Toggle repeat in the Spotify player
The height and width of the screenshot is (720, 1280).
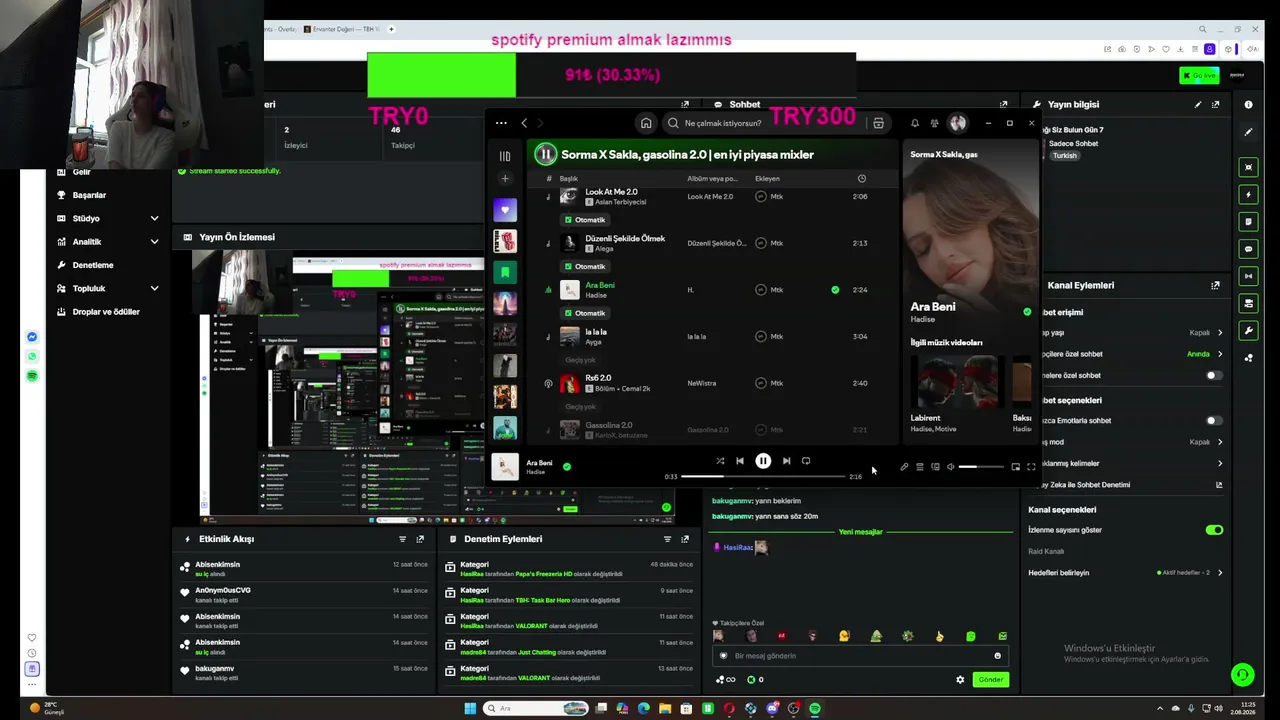pos(806,461)
